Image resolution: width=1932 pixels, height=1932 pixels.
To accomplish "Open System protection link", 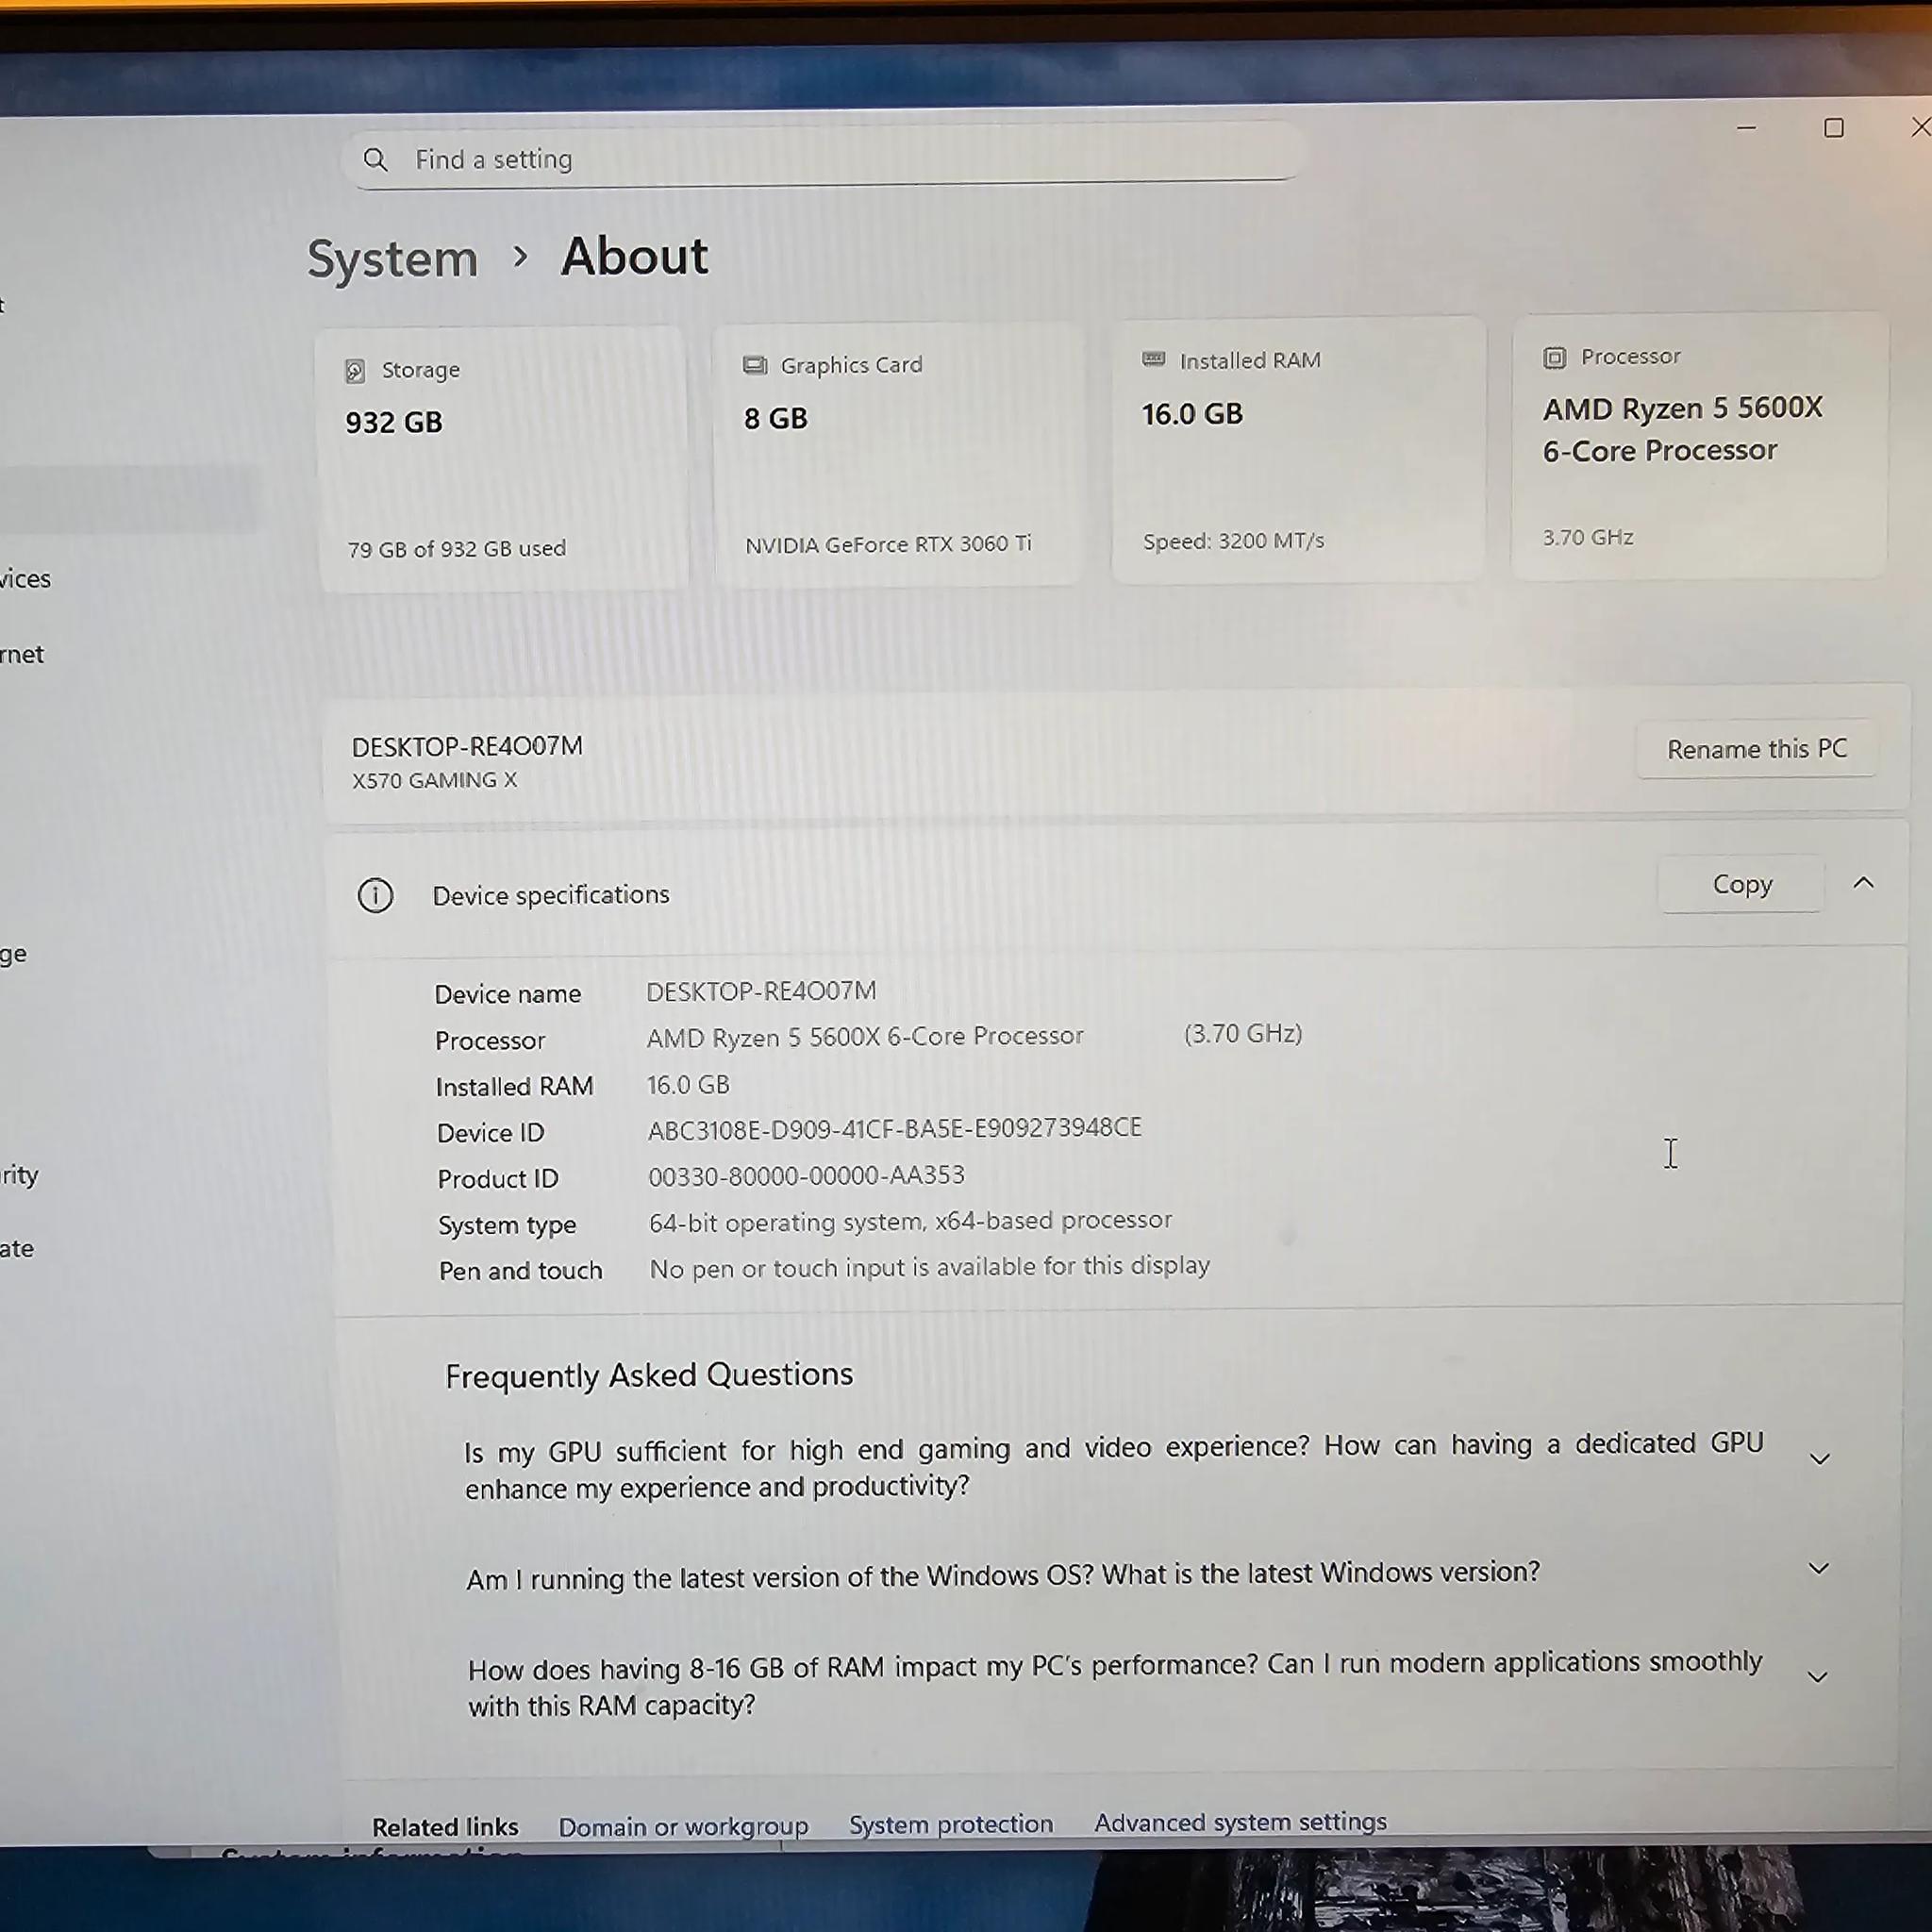I will (x=951, y=1825).
